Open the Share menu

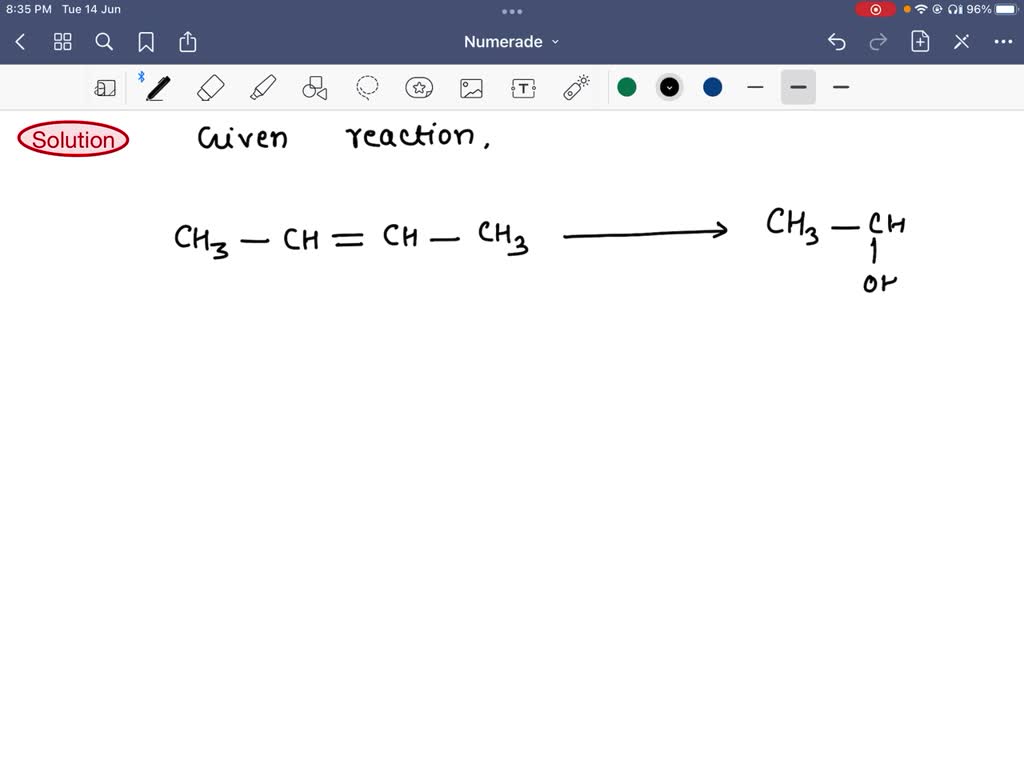click(188, 42)
